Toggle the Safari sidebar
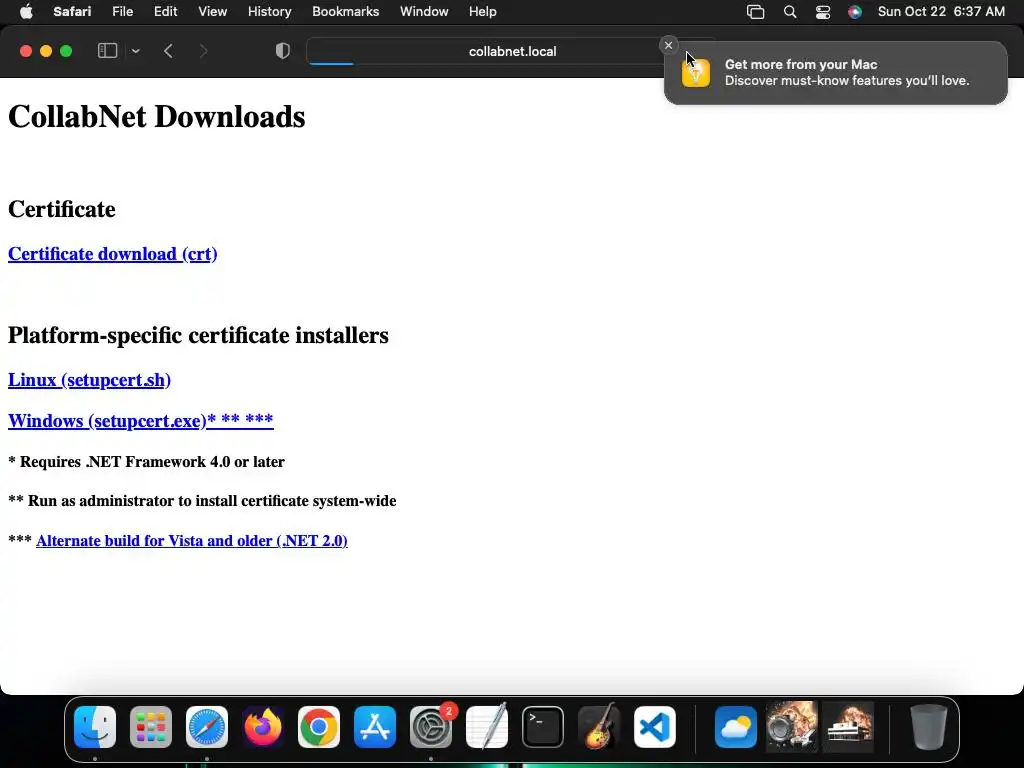 tap(107, 51)
